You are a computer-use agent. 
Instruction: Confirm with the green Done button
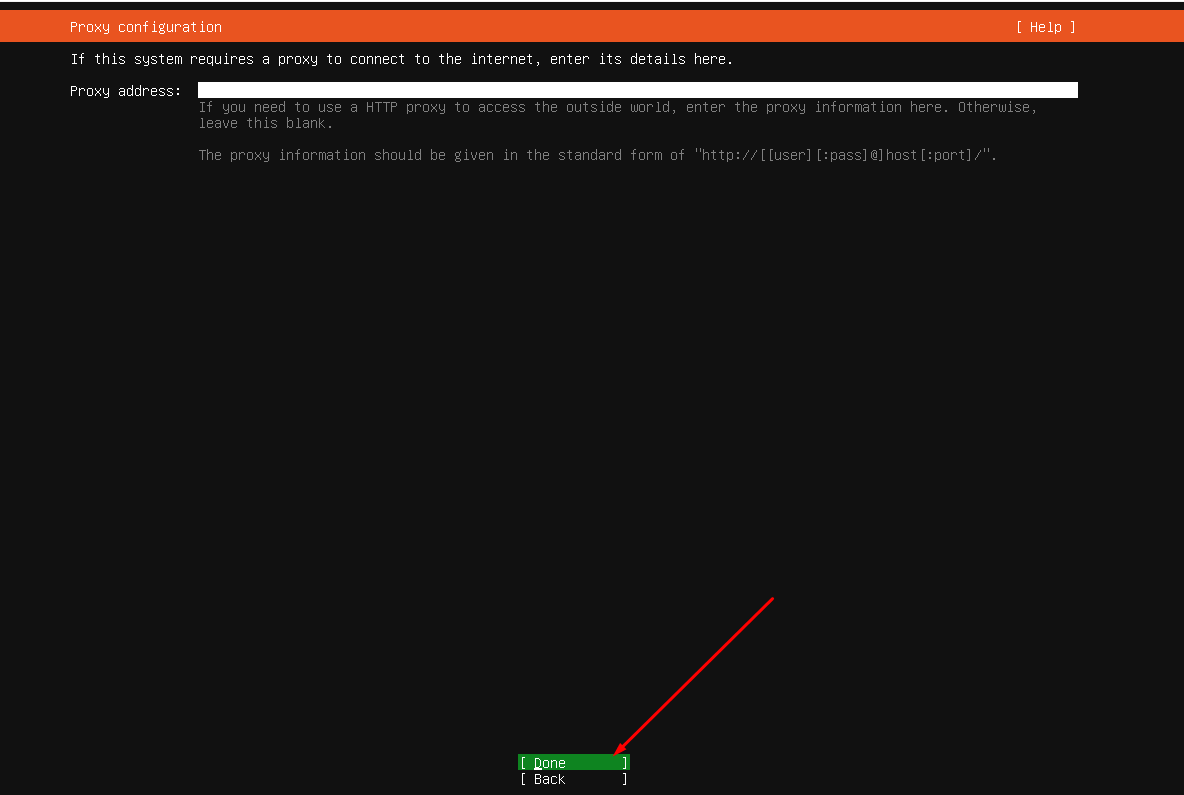(574, 763)
